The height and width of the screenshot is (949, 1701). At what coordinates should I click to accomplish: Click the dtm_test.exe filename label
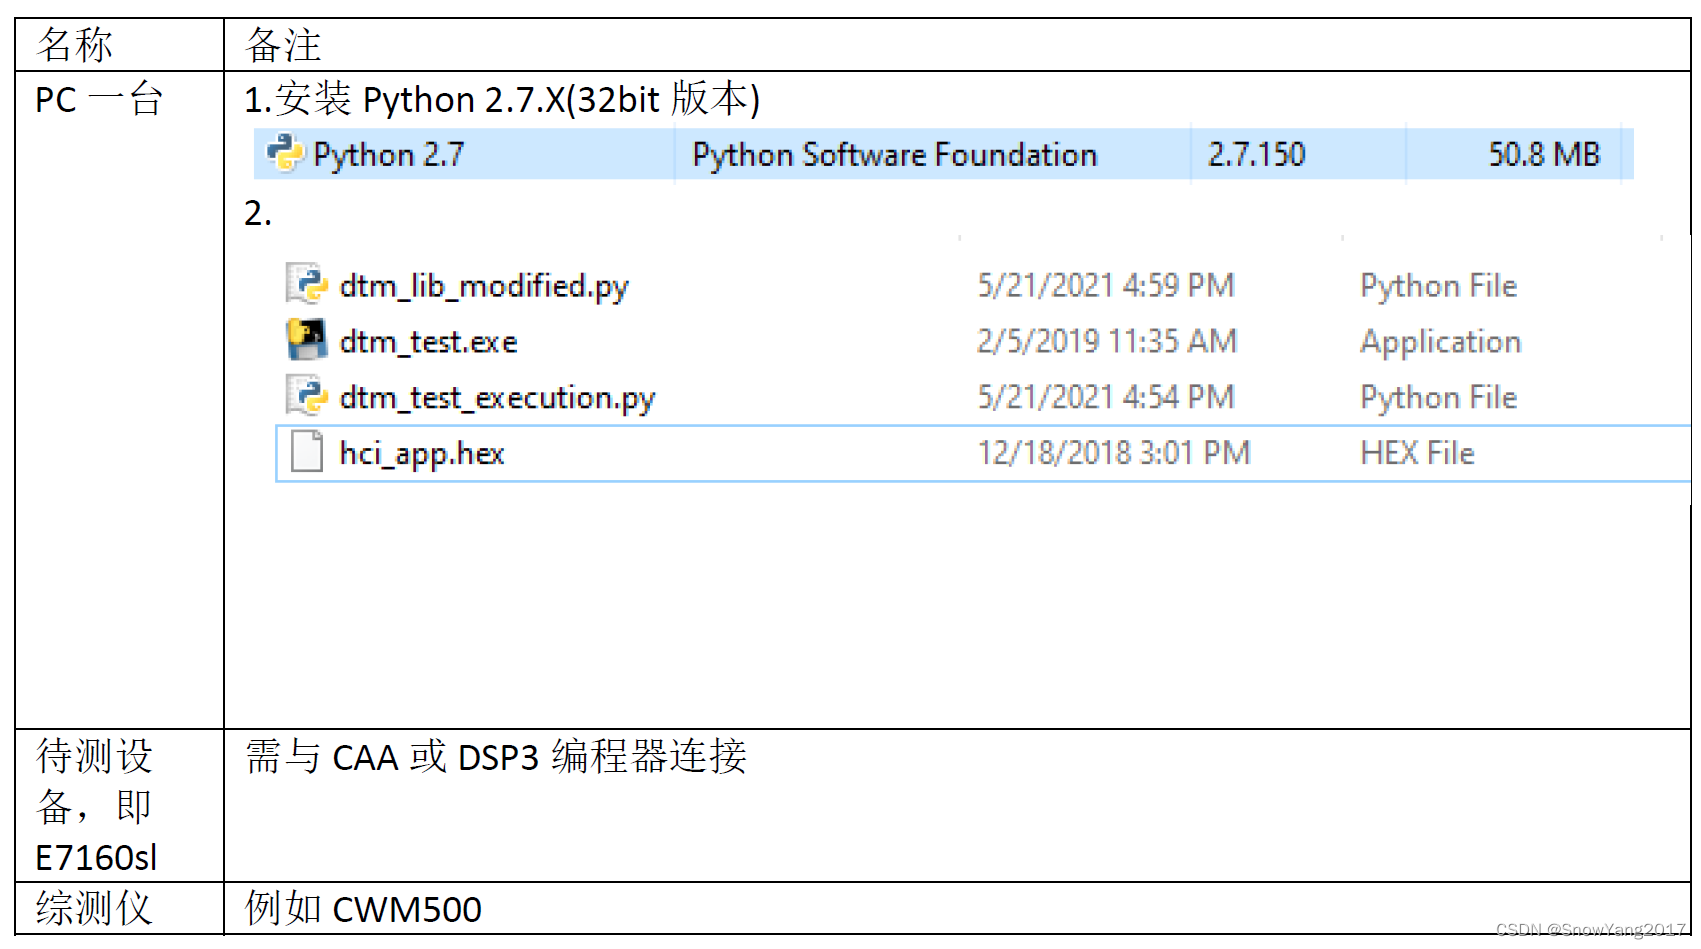[x=428, y=341]
